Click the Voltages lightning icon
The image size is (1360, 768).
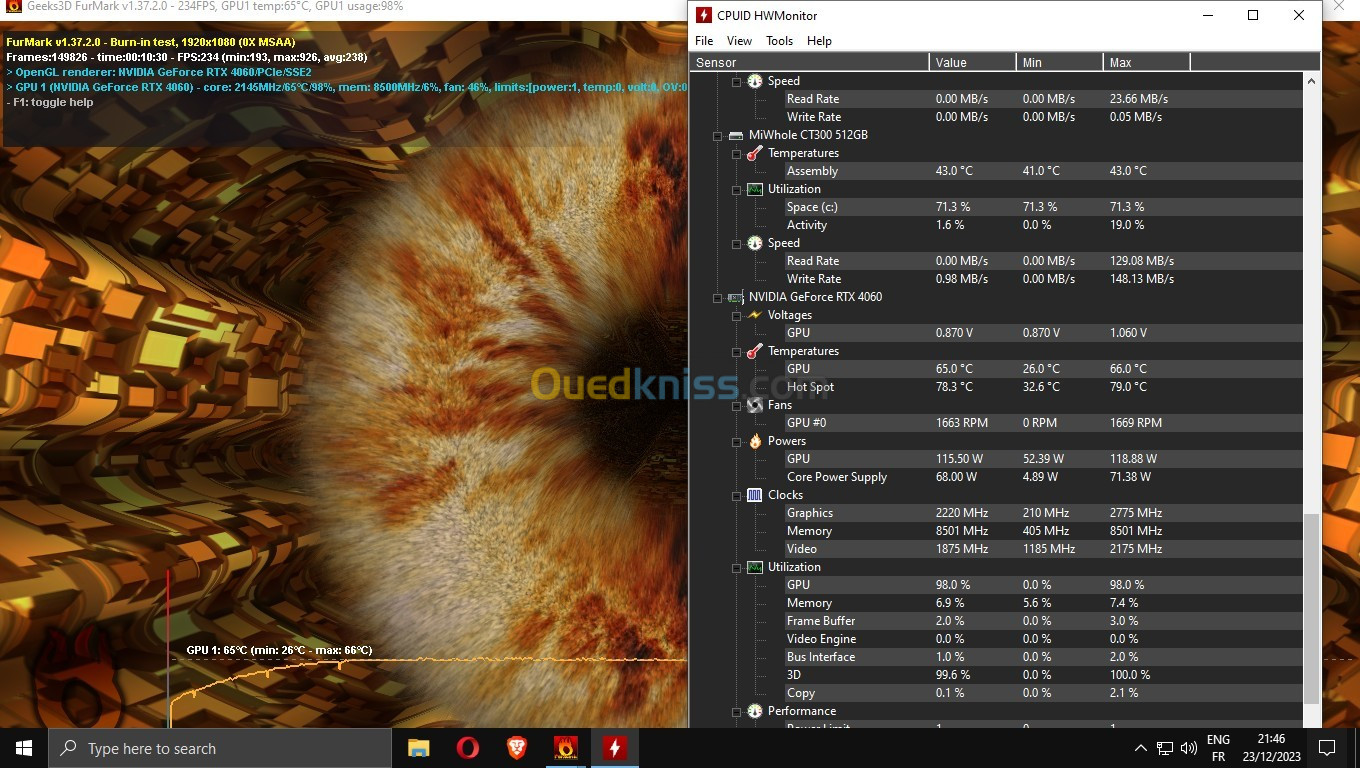coord(755,315)
